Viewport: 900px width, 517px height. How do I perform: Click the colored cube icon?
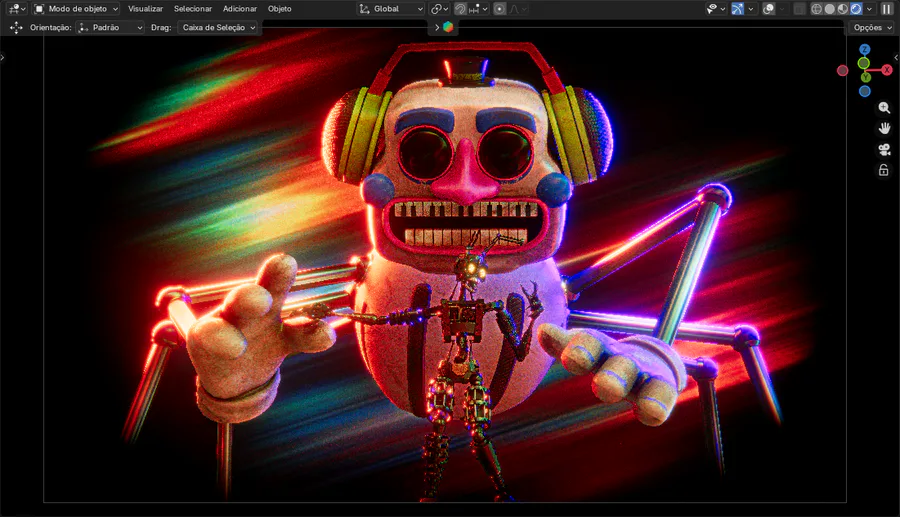click(x=448, y=27)
